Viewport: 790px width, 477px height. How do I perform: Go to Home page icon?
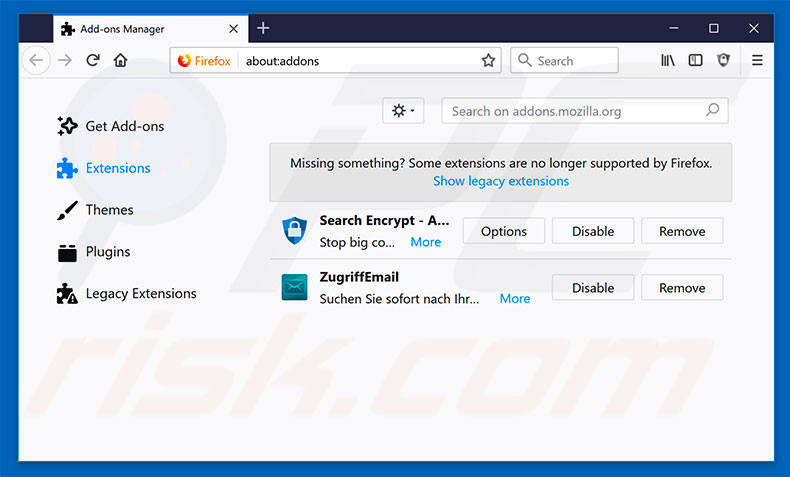click(121, 61)
